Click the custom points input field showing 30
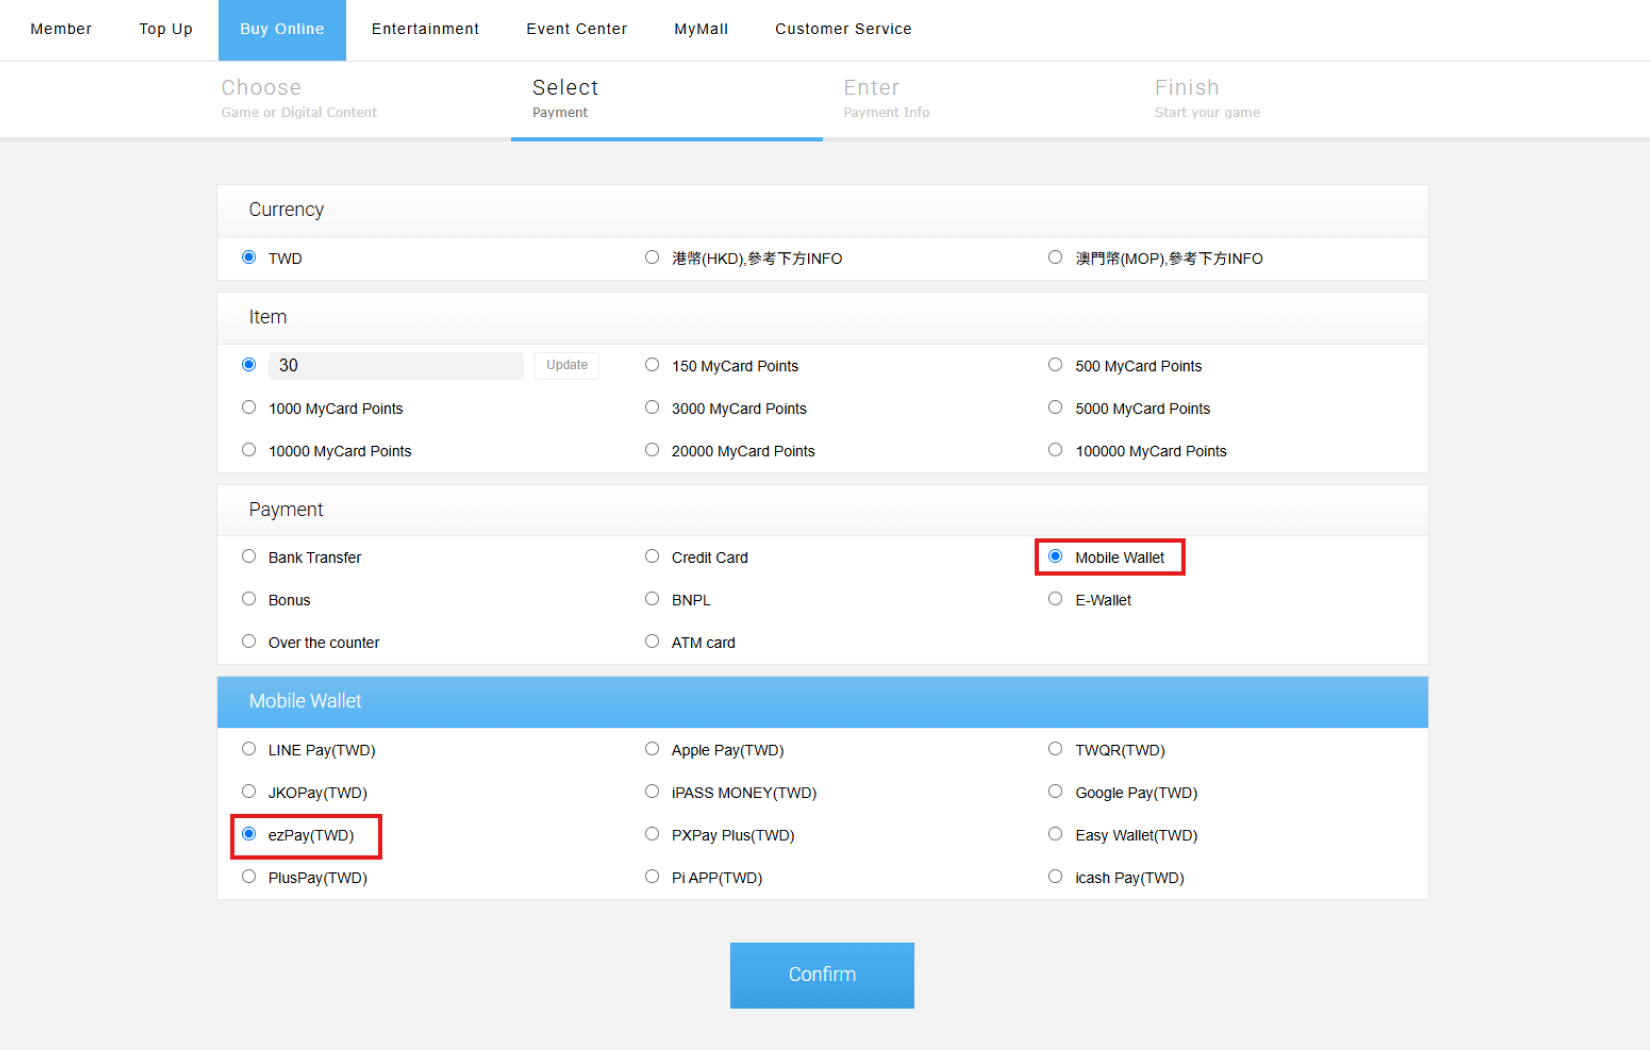Screen dimensions: 1650x1050 click(x=396, y=366)
